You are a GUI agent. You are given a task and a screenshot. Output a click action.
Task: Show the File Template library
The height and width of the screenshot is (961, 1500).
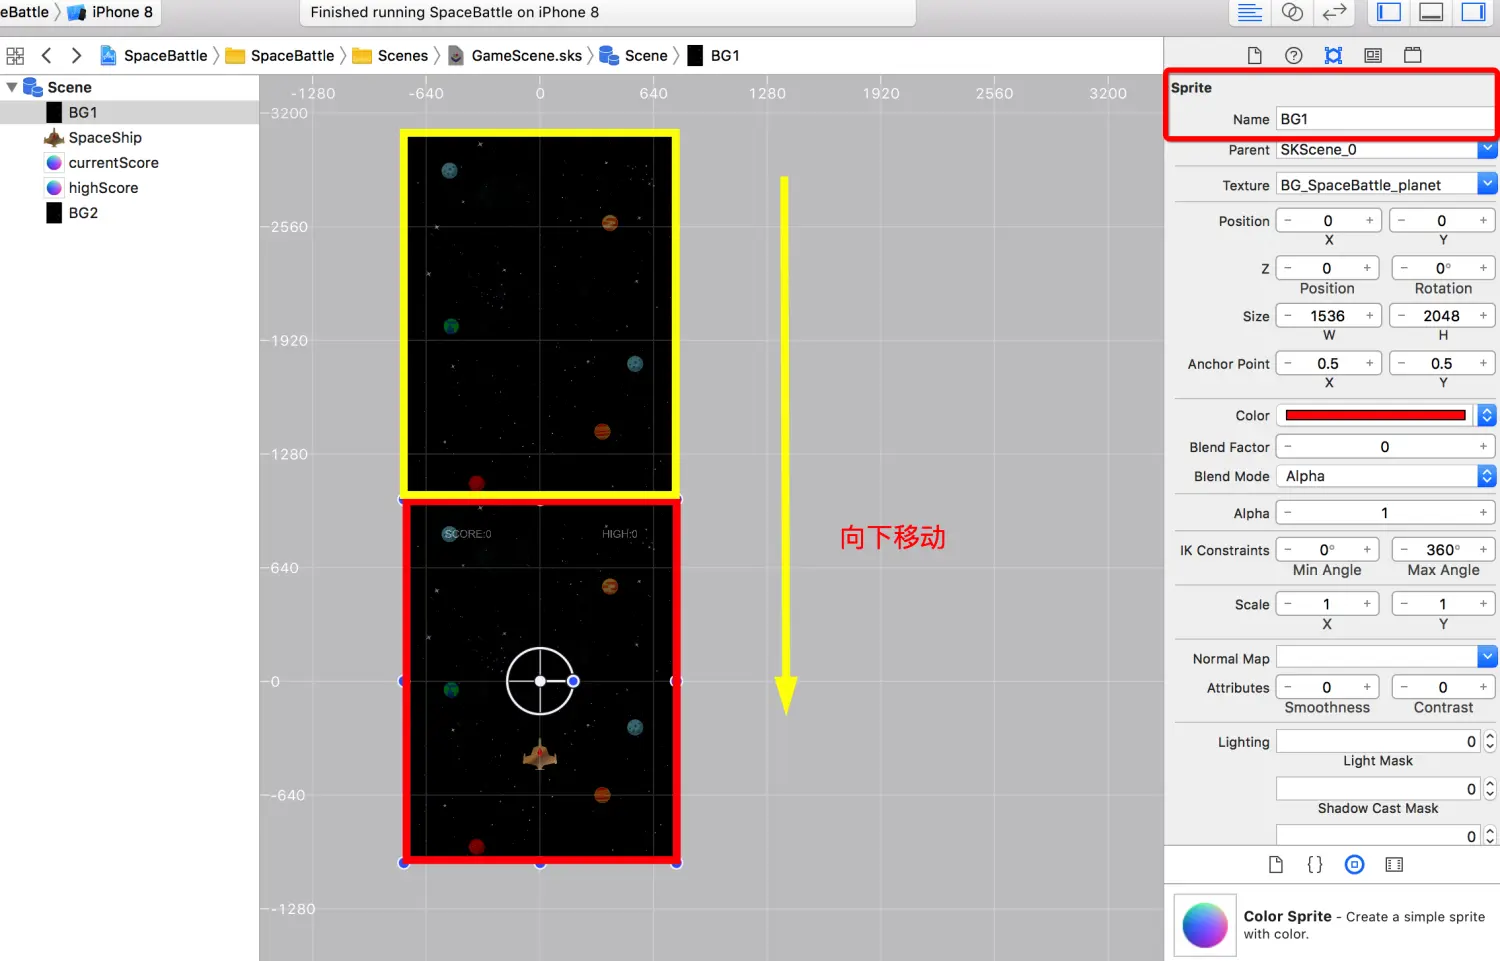(1276, 865)
